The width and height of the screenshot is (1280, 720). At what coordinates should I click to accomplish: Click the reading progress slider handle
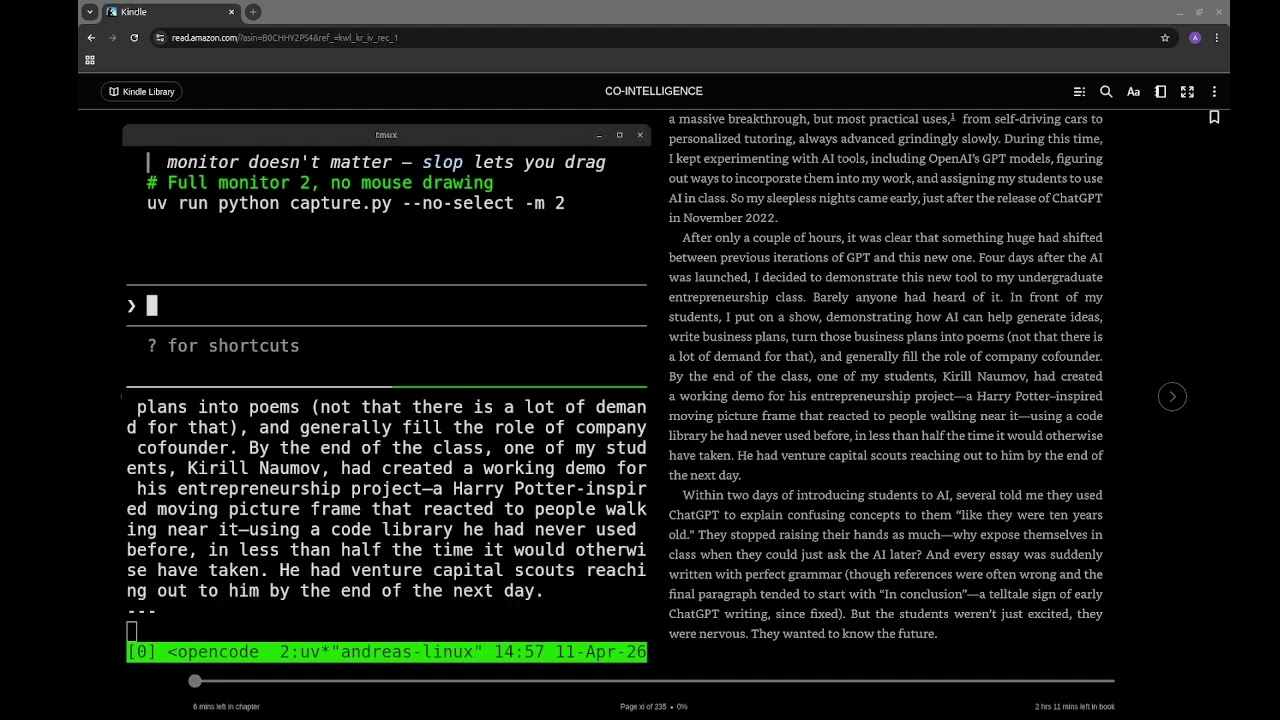click(195, 681)
